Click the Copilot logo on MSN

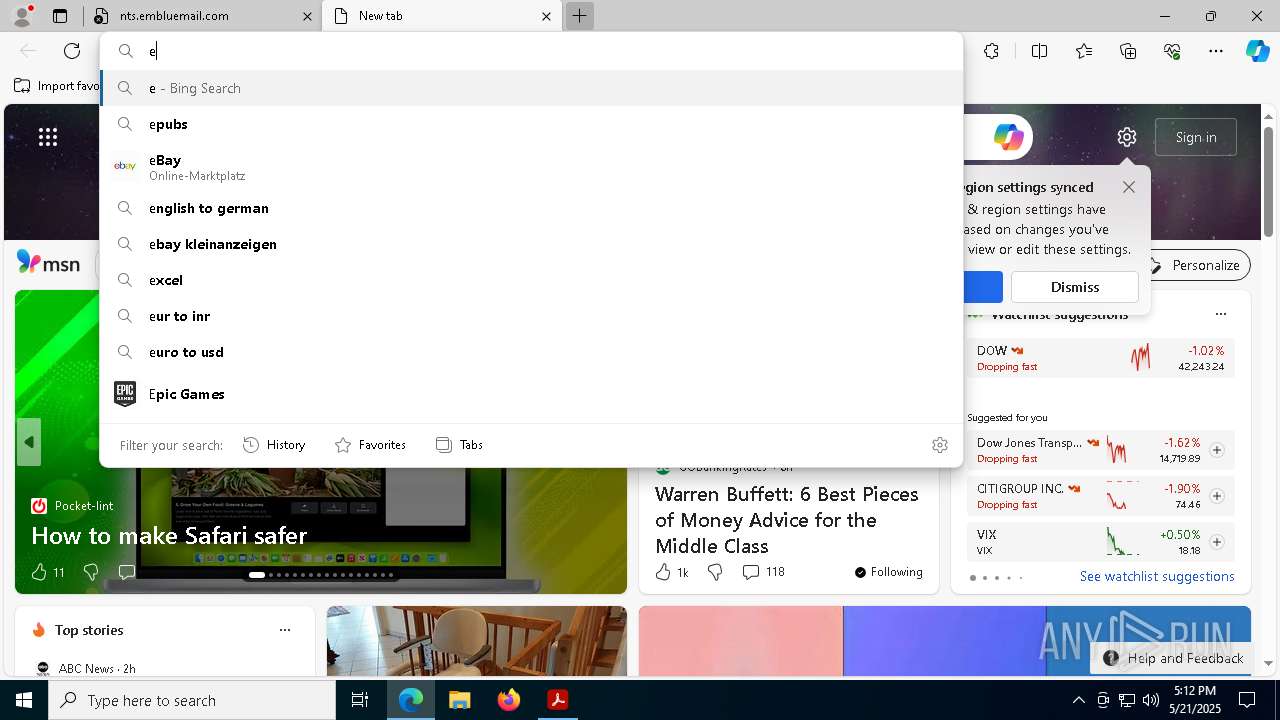click(x=1008, y=137)
